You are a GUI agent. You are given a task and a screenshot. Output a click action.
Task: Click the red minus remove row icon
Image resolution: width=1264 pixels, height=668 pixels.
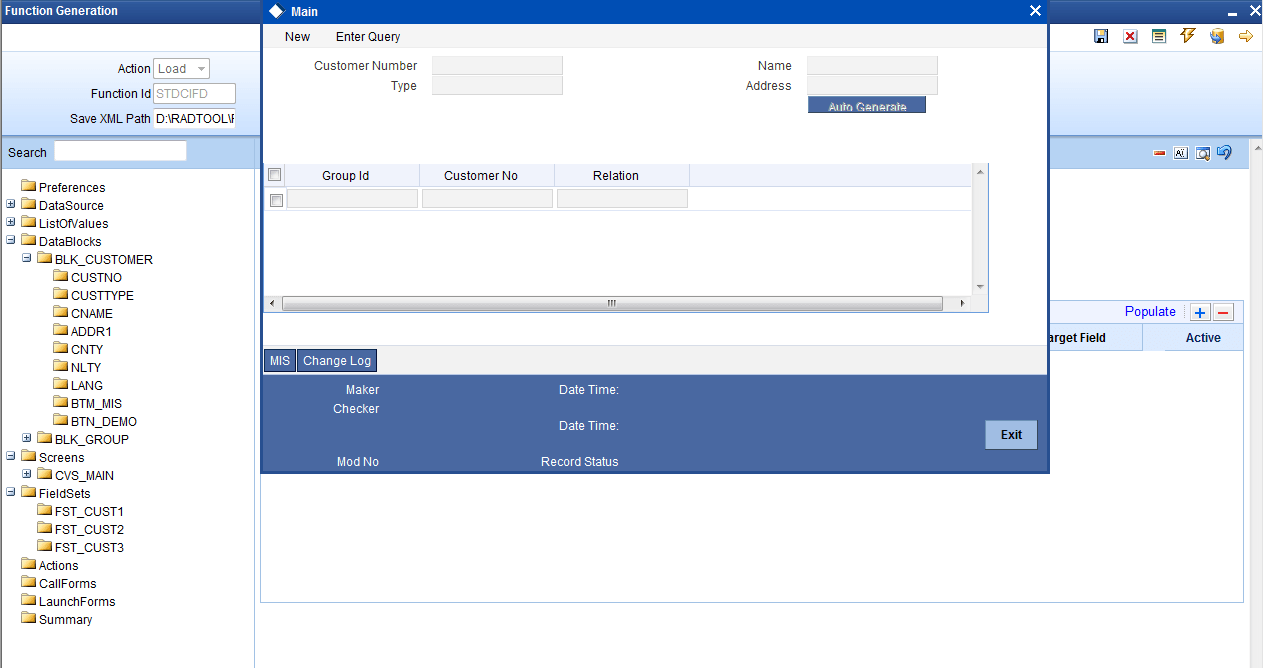click(1224, 312)
